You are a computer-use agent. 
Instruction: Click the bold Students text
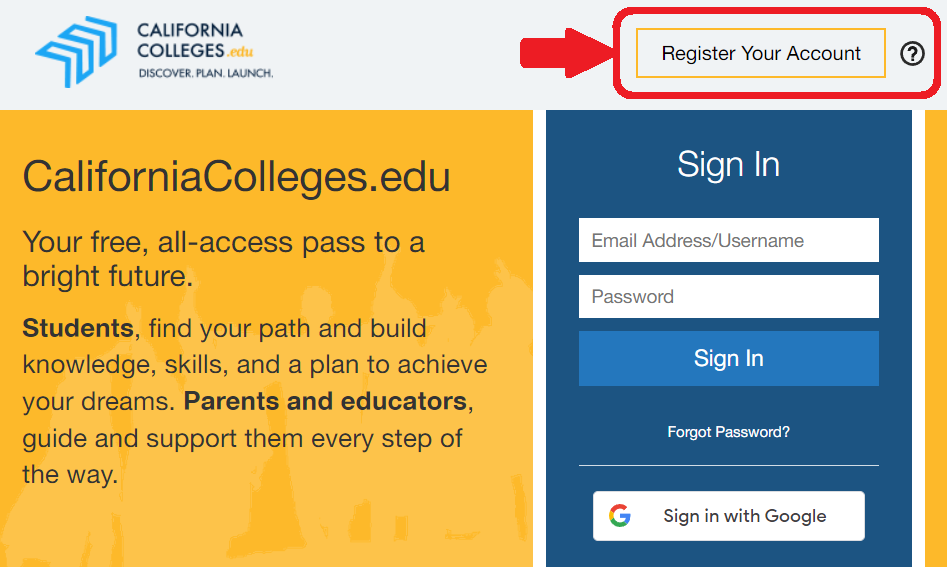[x=78, y=328]
